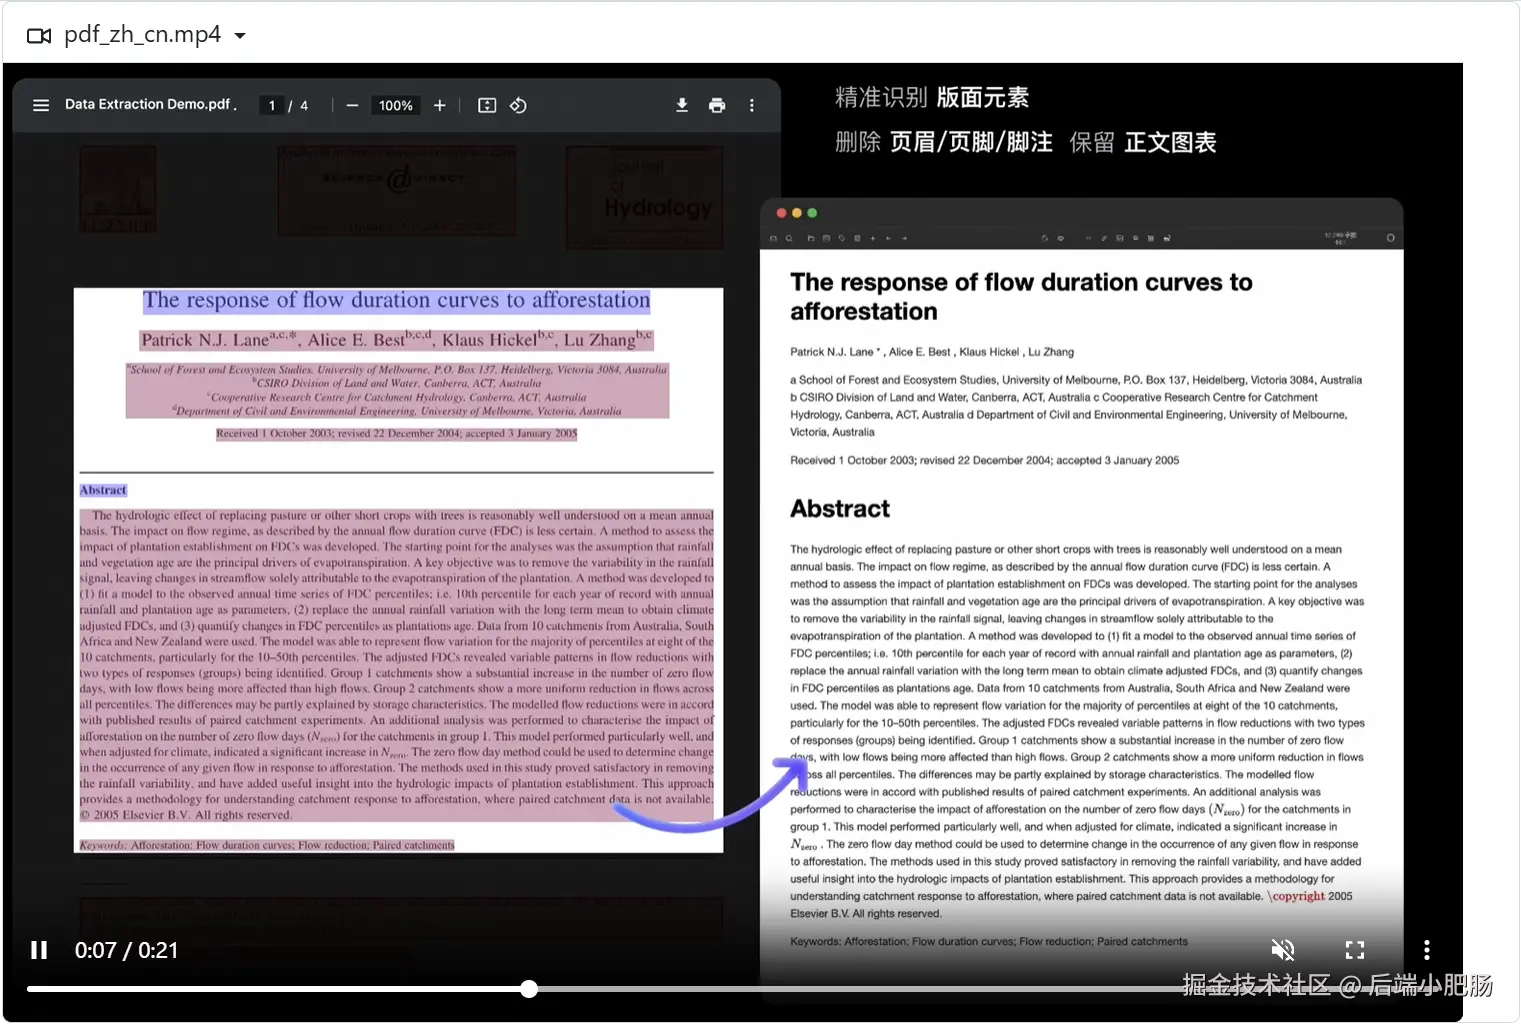Click the caption text 正文图表
Image resolution: width=1521 pixels, height=1027 pixels.
1170,142
